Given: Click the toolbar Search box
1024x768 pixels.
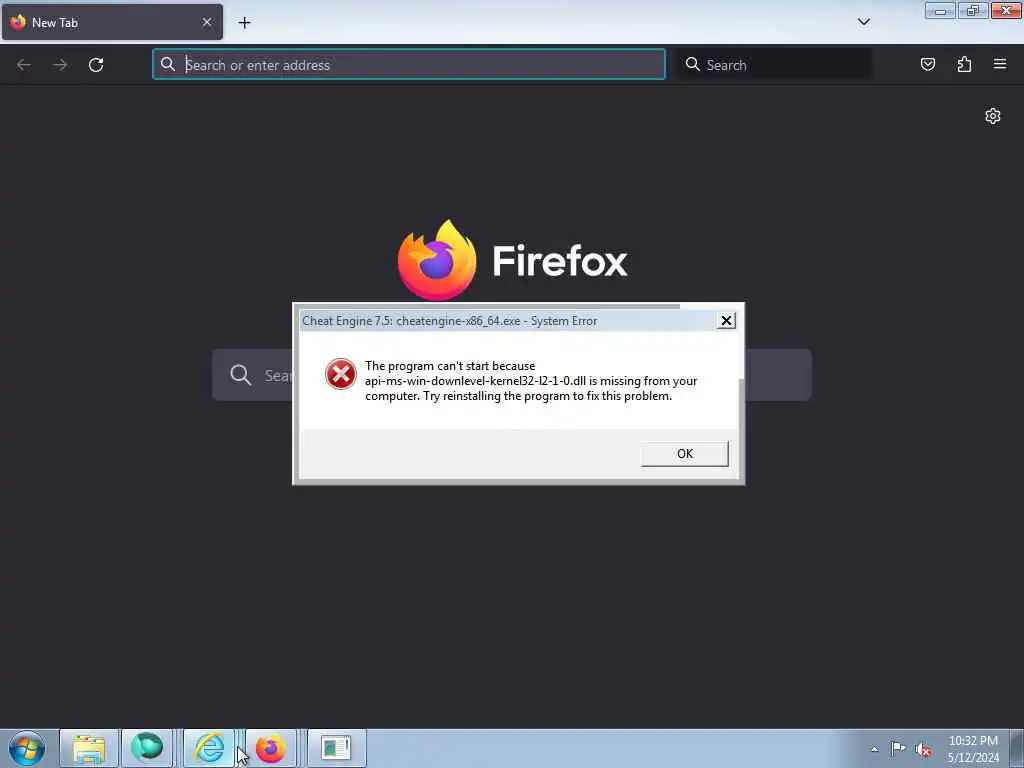Looking at the screenshot, I should pos(774,65).
